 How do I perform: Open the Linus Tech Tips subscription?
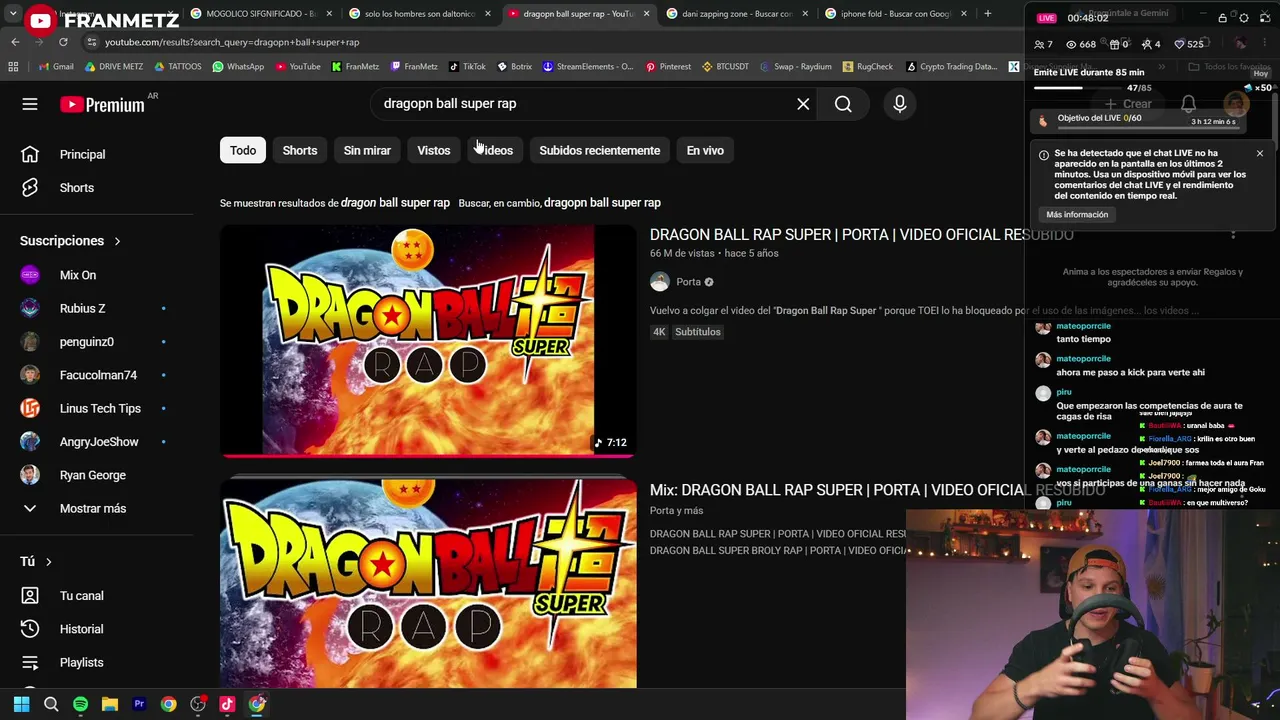[100, 408]
